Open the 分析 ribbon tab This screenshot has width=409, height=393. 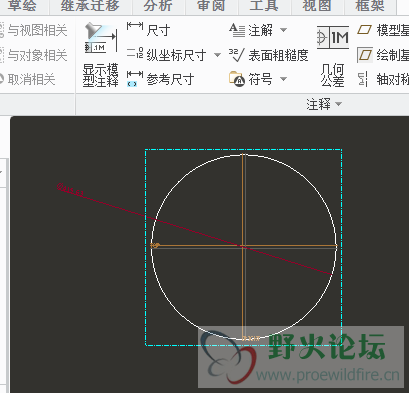[x=158, y=5]
